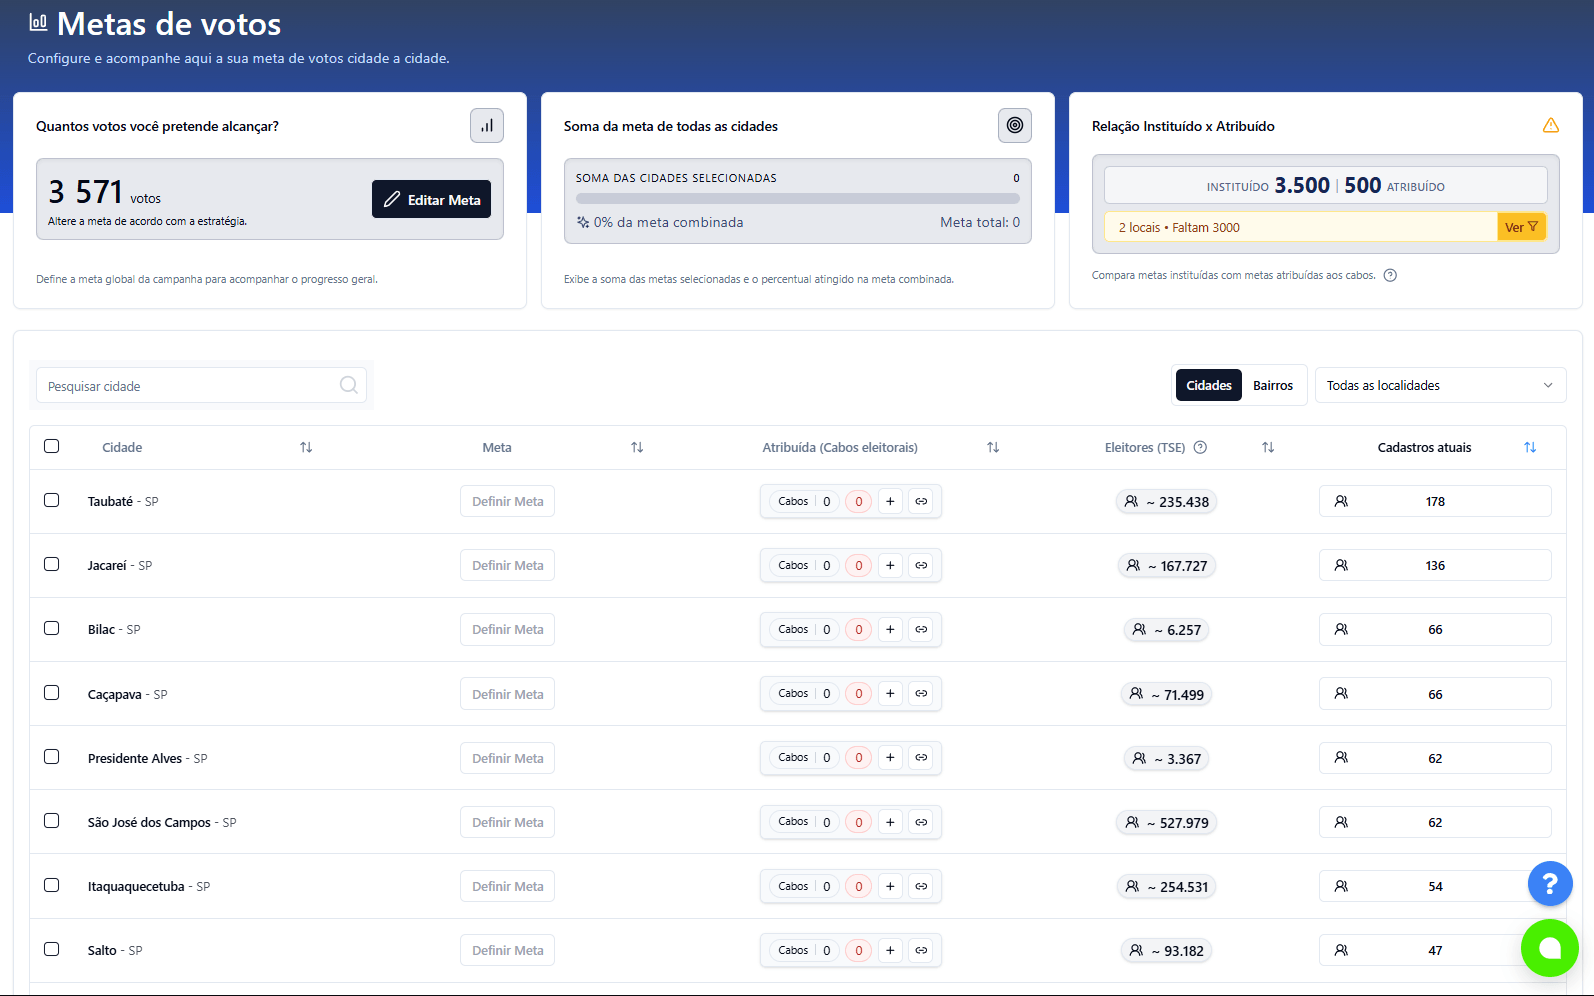Click the link icon in the Presidente Alves row
Image resolution: width=1594 pixels, height=996 pixels.
921,757
